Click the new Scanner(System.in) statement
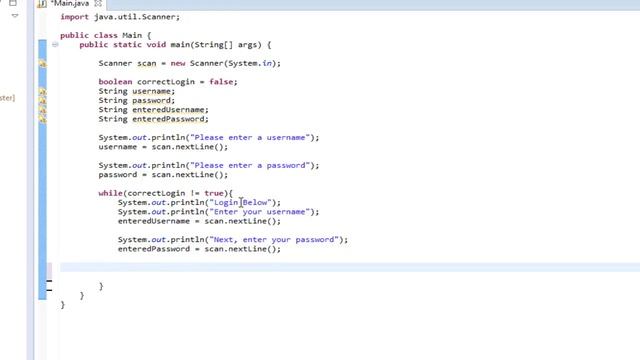Image resolution: width=640 pixels, height=360 pixels. [x=189, y=63]
